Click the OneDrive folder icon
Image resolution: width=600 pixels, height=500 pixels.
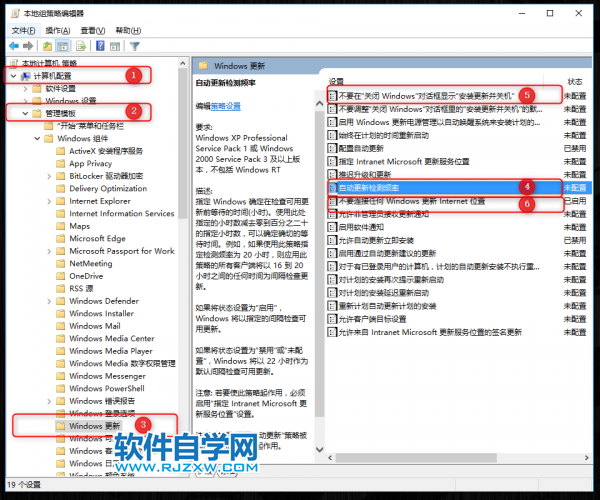pyautogui.click(x=60, y=276)
